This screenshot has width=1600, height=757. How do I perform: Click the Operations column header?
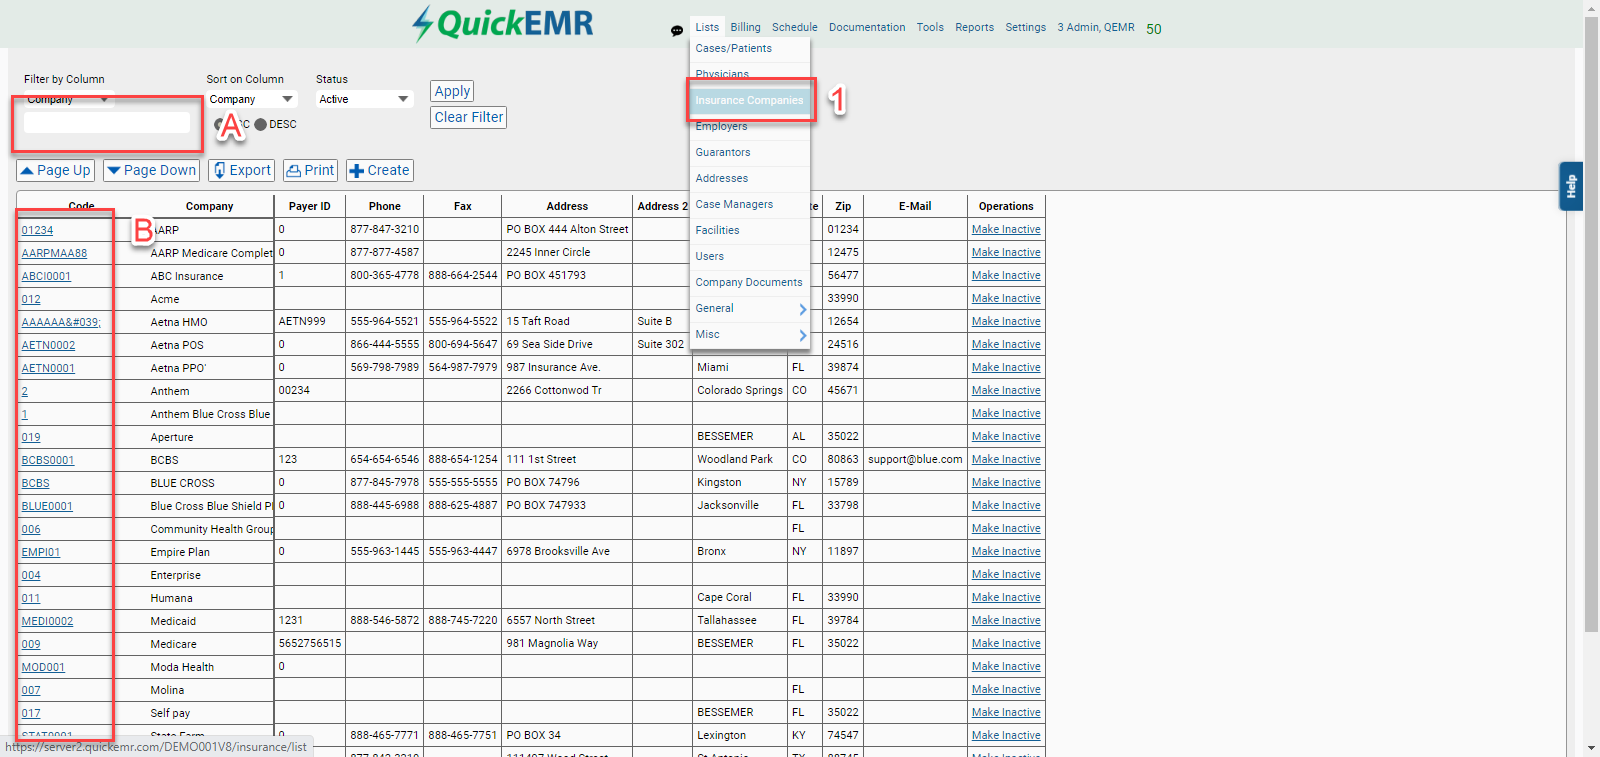pos(1006,207)
